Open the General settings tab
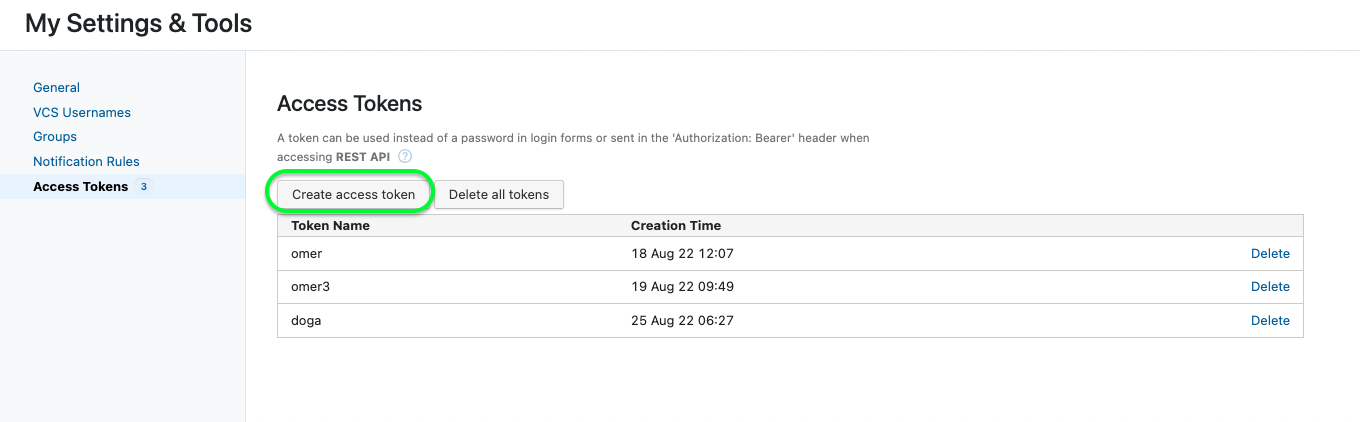 pos(56,88)
